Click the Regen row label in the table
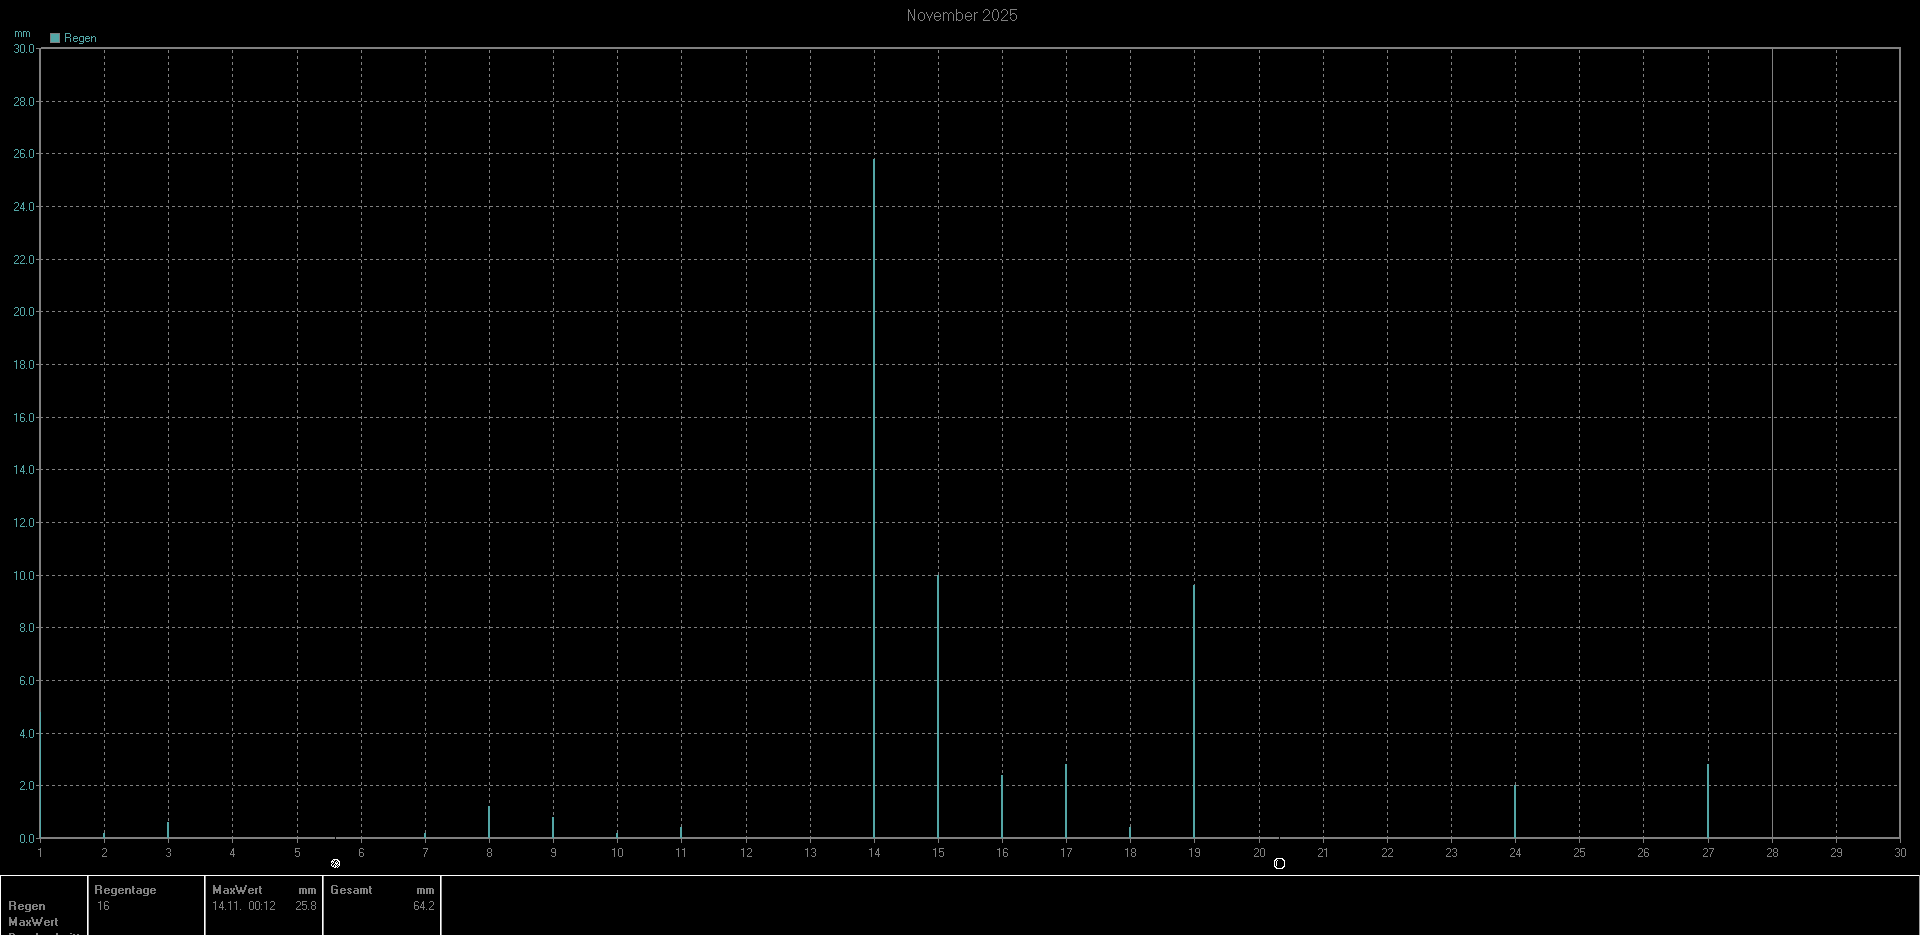The width and height of the screenshot is (1920, 935). coord(27,906)
